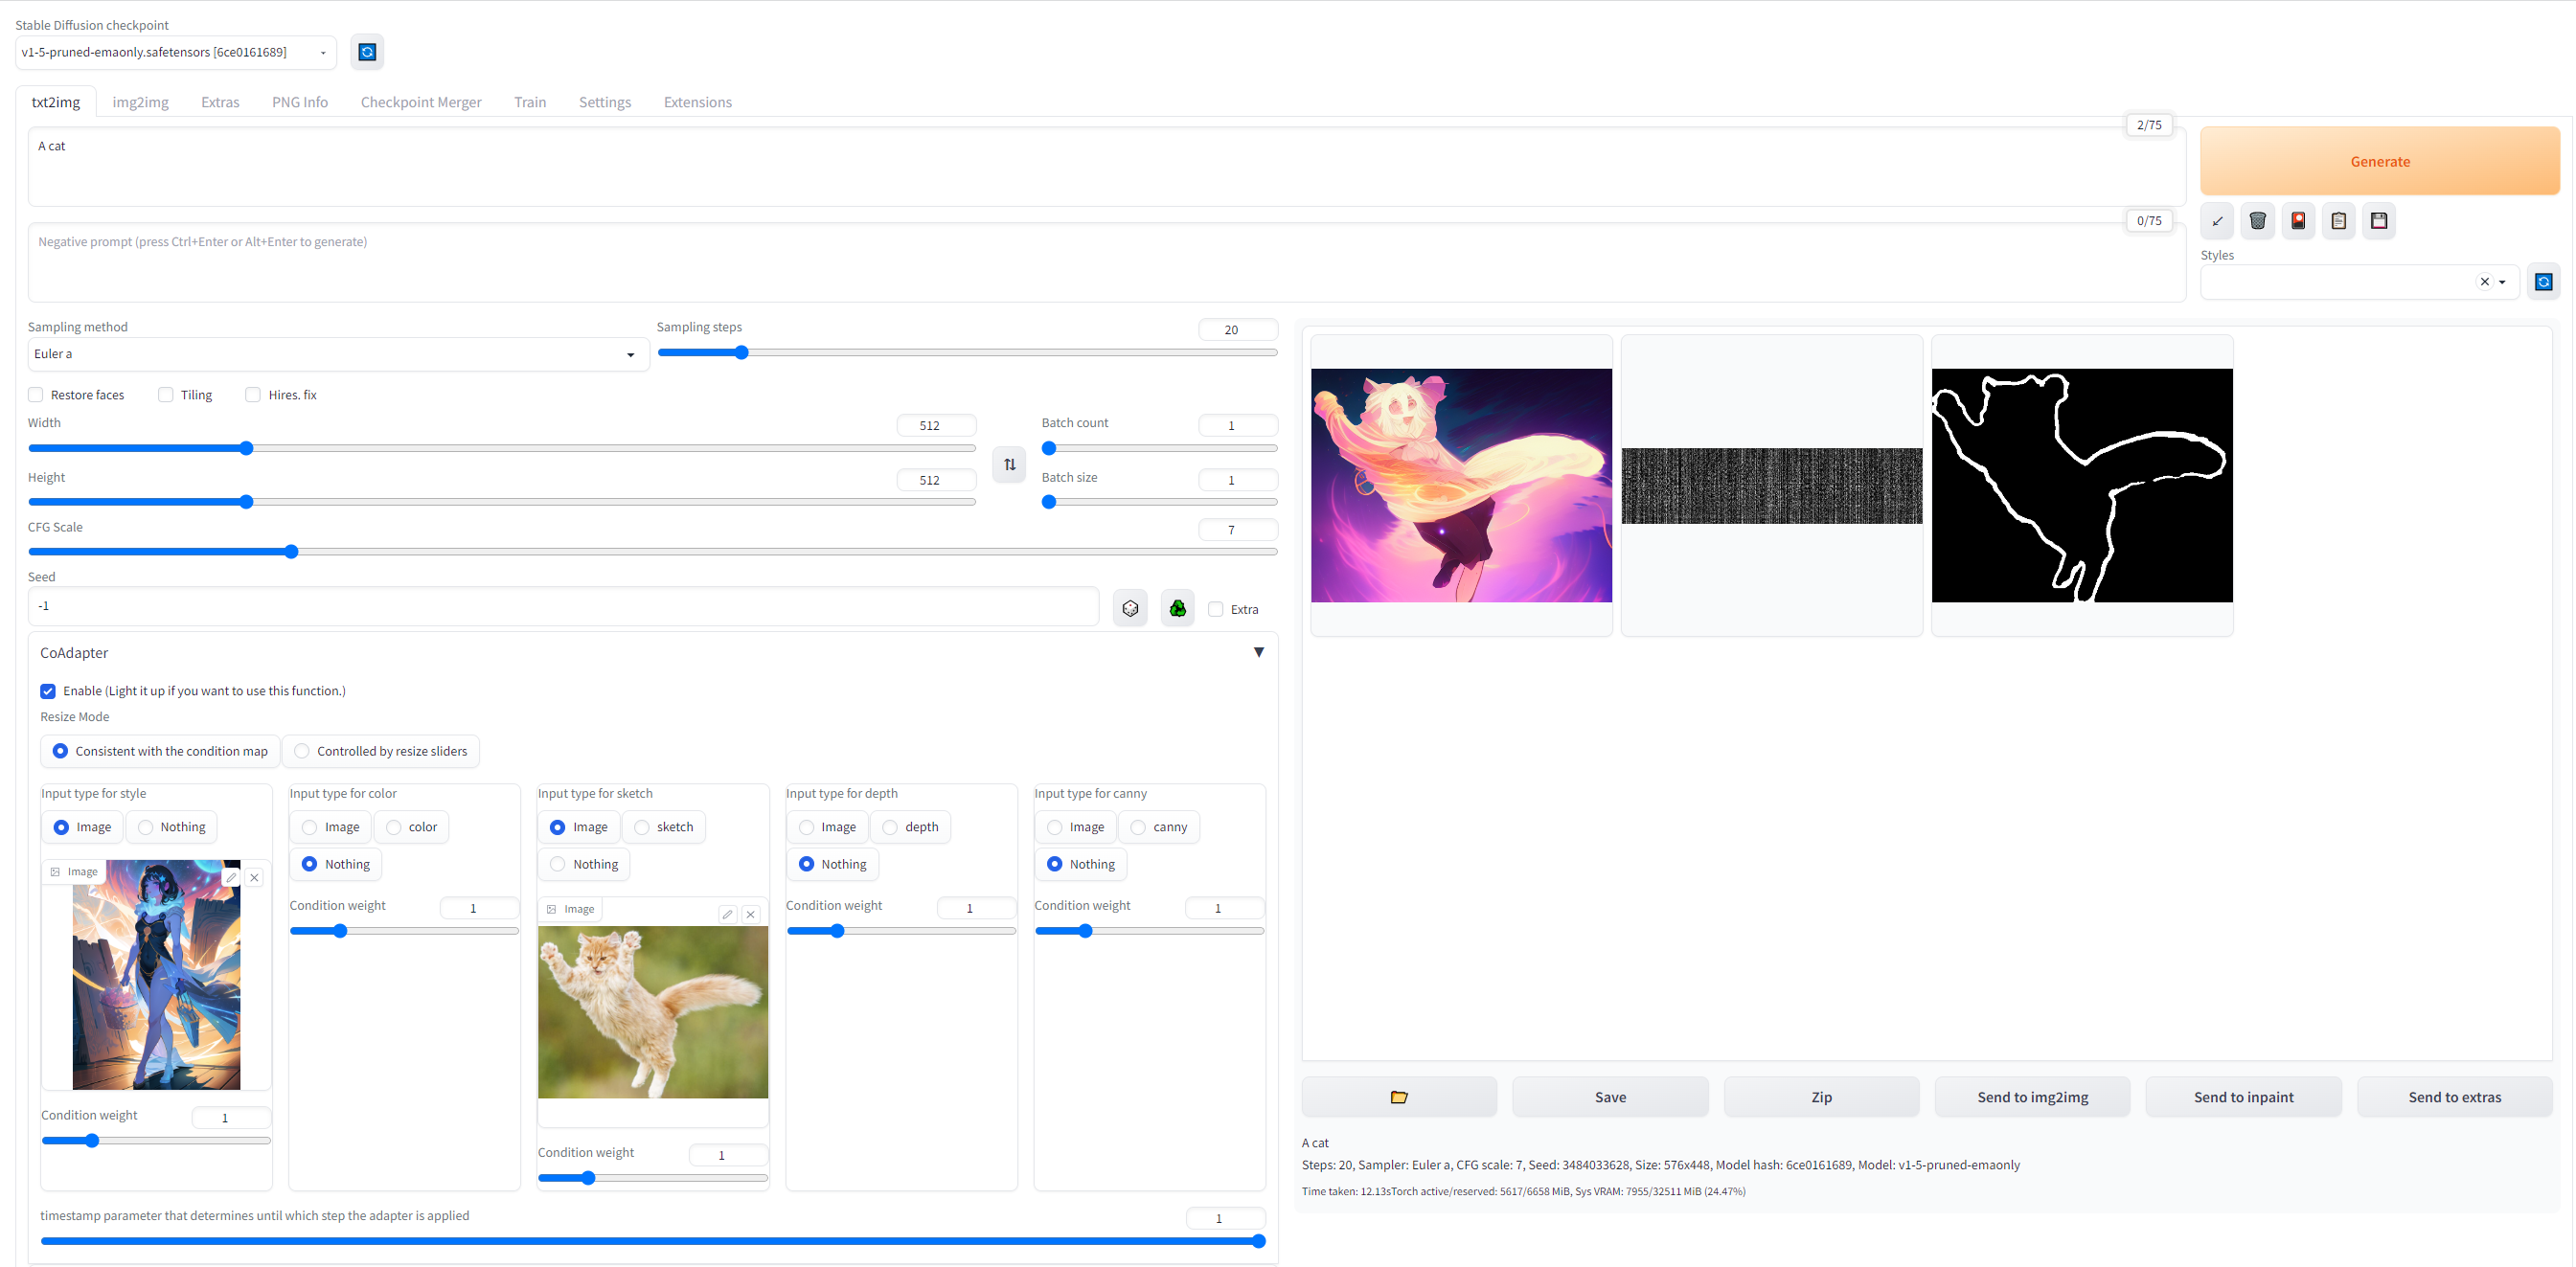The image size is (2576, 1267).
Task: Open the Sampling method dropdown
Action: click(338, 354)
